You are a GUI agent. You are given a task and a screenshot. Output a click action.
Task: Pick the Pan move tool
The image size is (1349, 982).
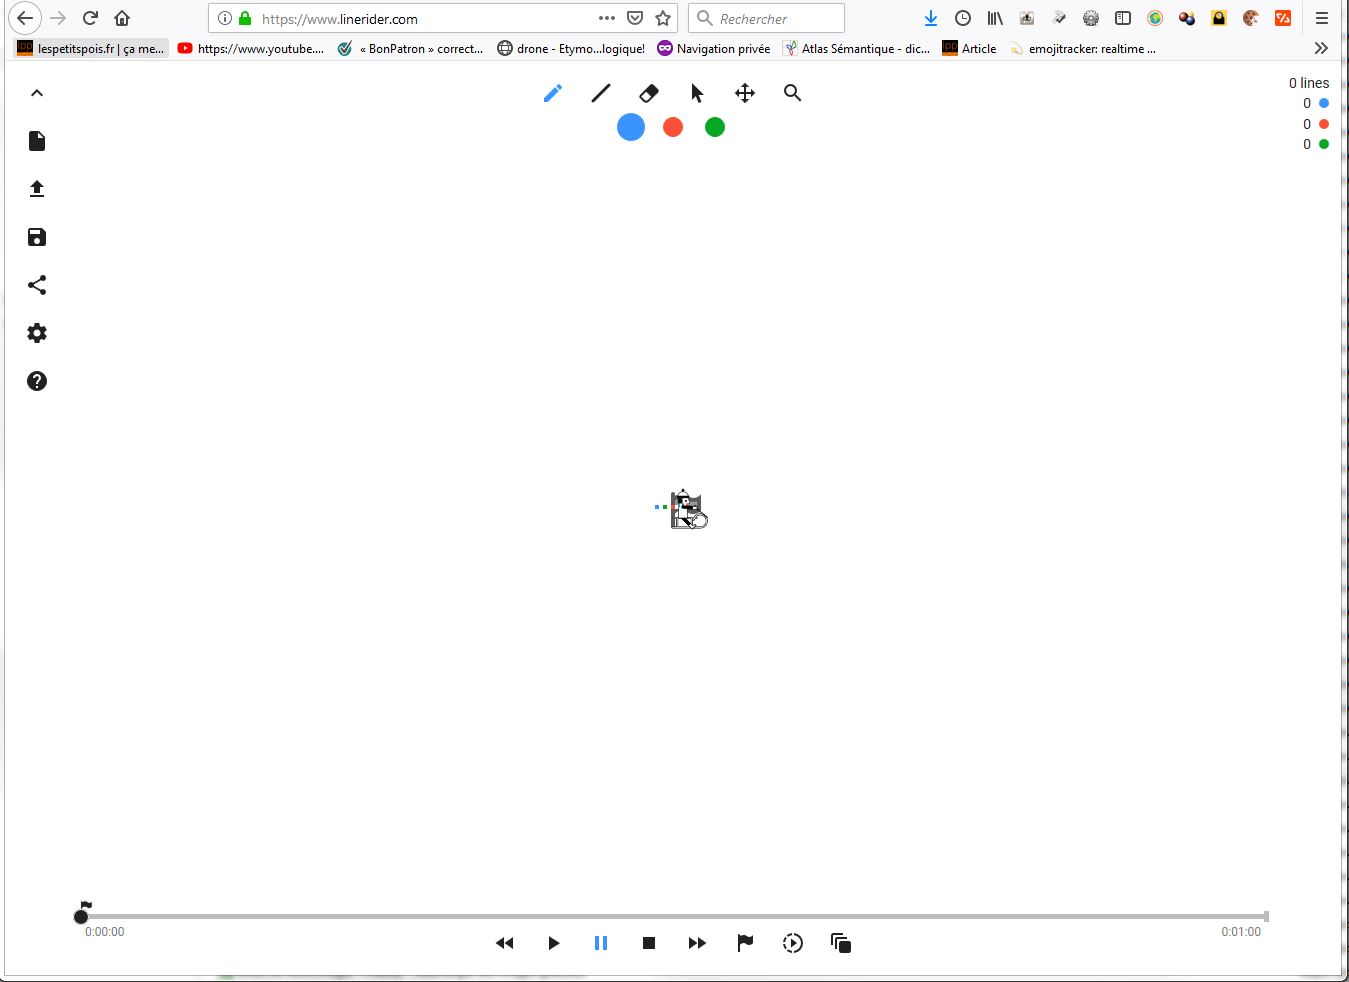(x=745, y=93)
